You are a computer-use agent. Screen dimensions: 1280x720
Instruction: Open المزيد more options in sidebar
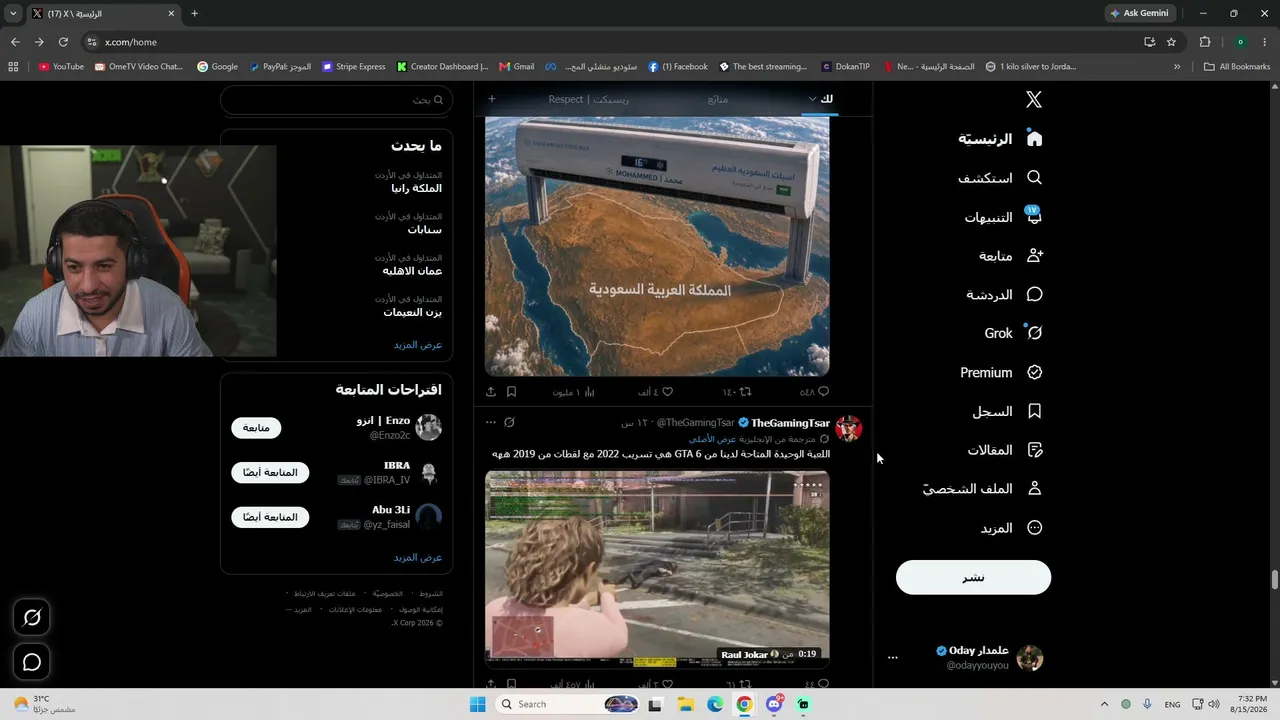(1011, 528)
